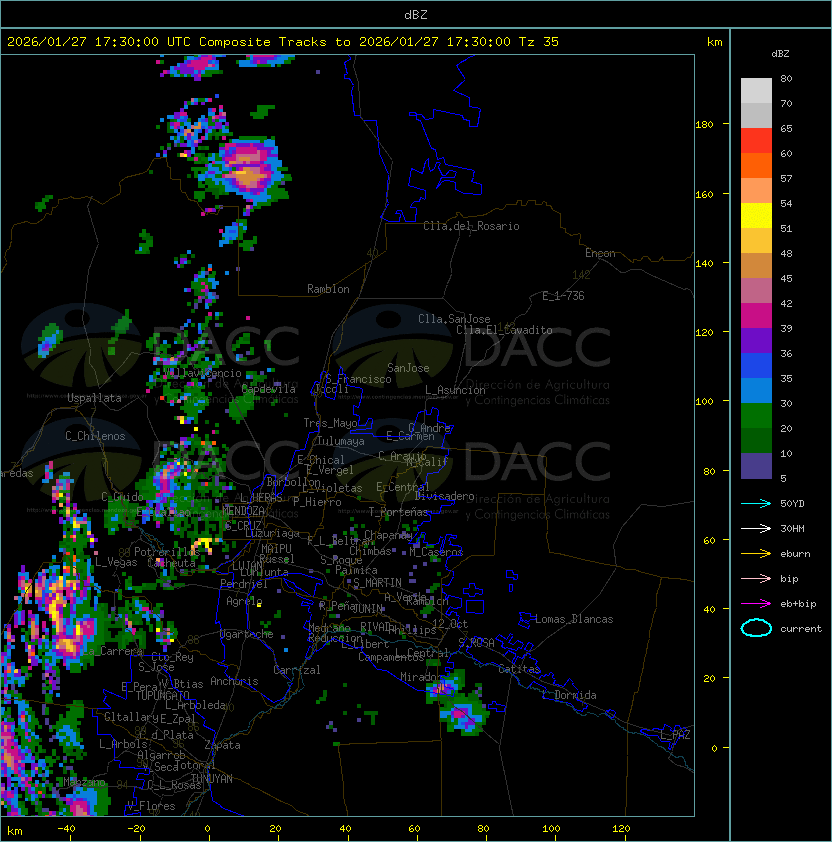Click the magenta eb+bip arrow legend icon

756,604
